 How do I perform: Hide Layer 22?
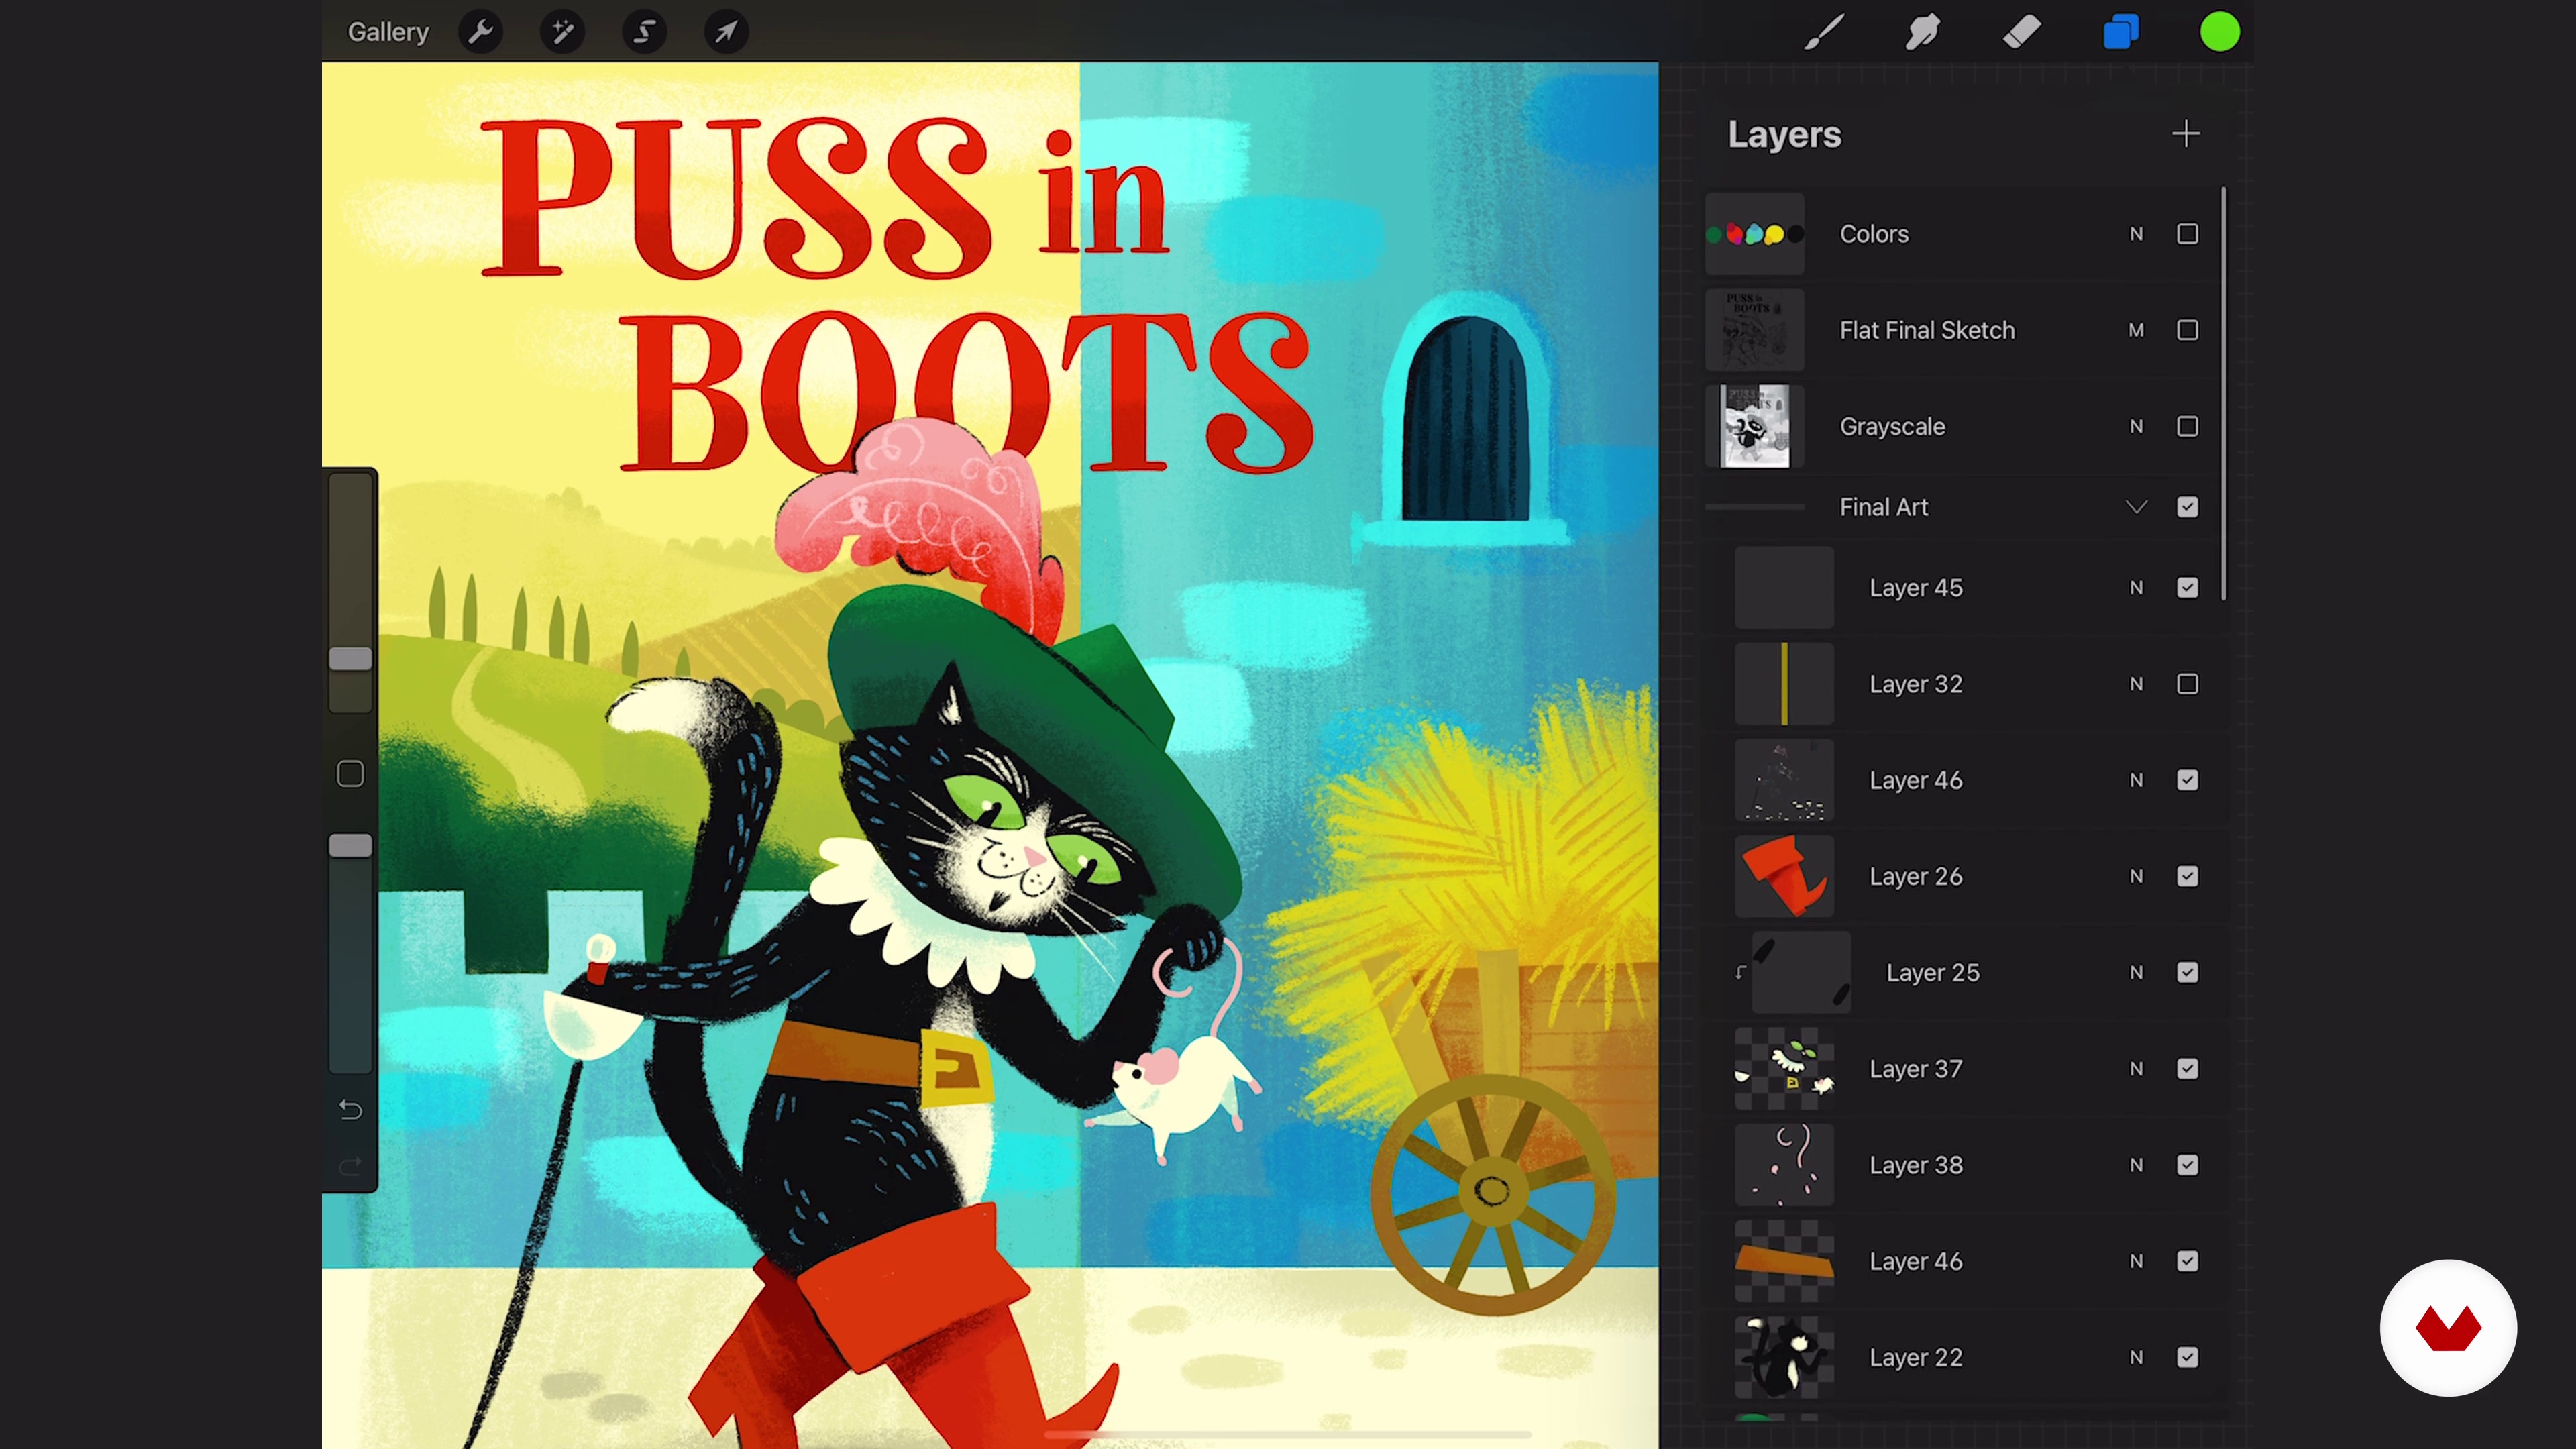pyautogui.click(x=2187, y=1358)
